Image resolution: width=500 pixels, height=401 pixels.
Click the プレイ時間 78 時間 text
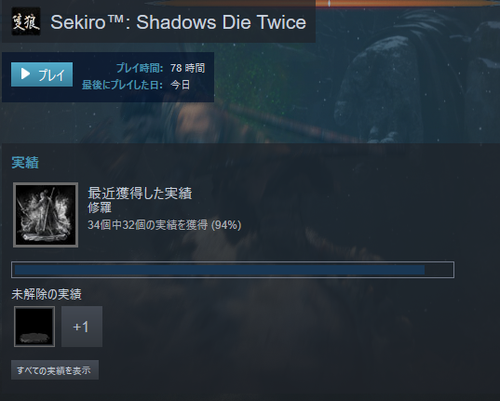coord(160,68)
